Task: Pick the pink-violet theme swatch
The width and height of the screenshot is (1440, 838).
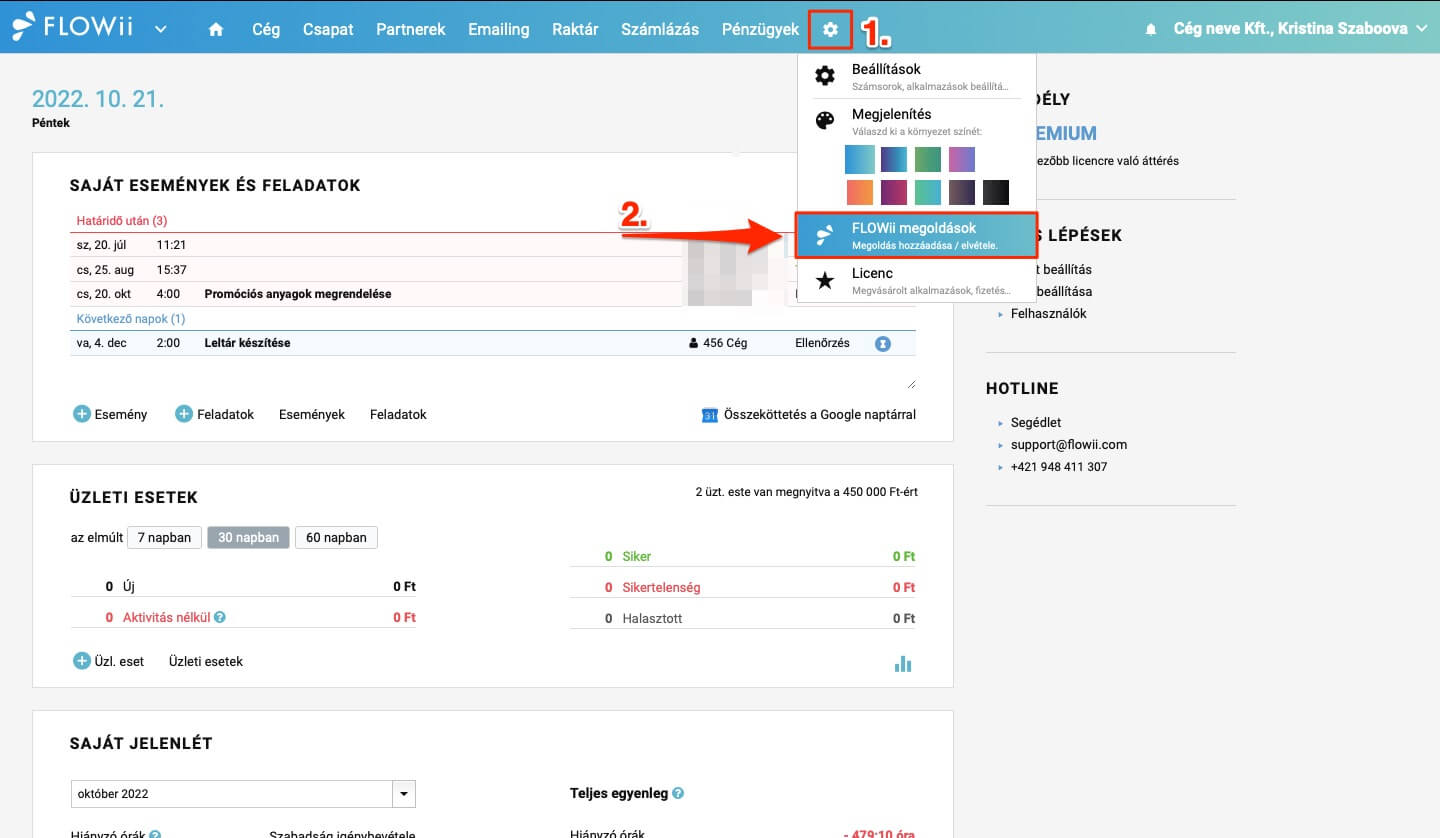Action: (962, 159)
